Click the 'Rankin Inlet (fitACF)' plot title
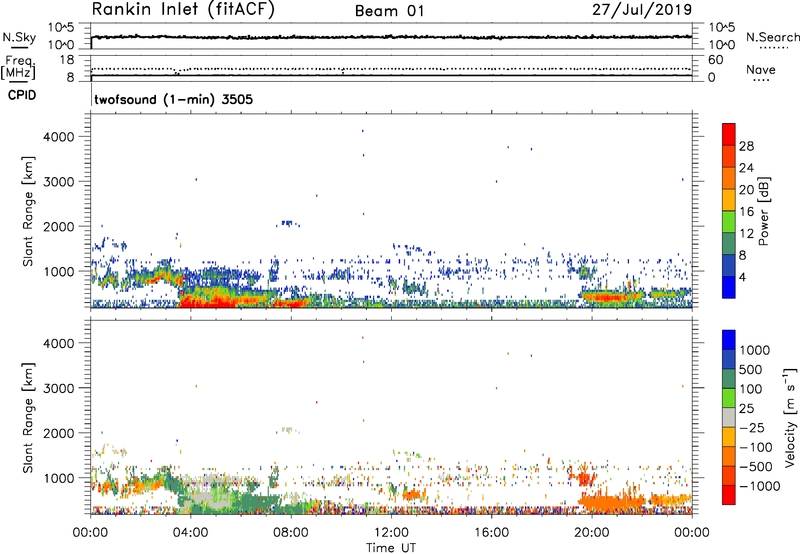Image resolution: width=800 pixels, height=554 pixels. click(x=183, y=10)
